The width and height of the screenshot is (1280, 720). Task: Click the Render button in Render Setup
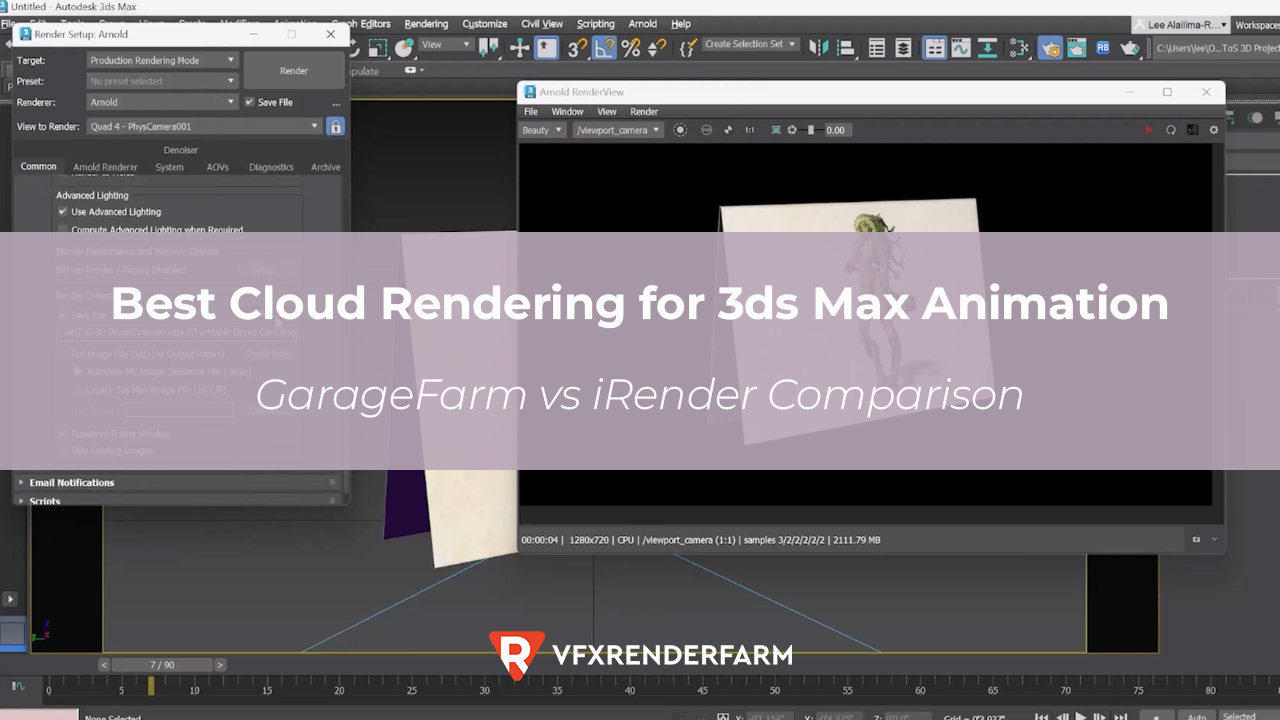pyautogui.click(x=294, y=71)
